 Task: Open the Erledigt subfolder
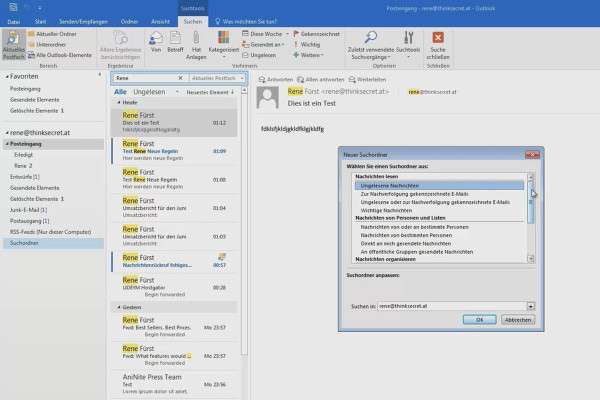(x=23, y=155)
